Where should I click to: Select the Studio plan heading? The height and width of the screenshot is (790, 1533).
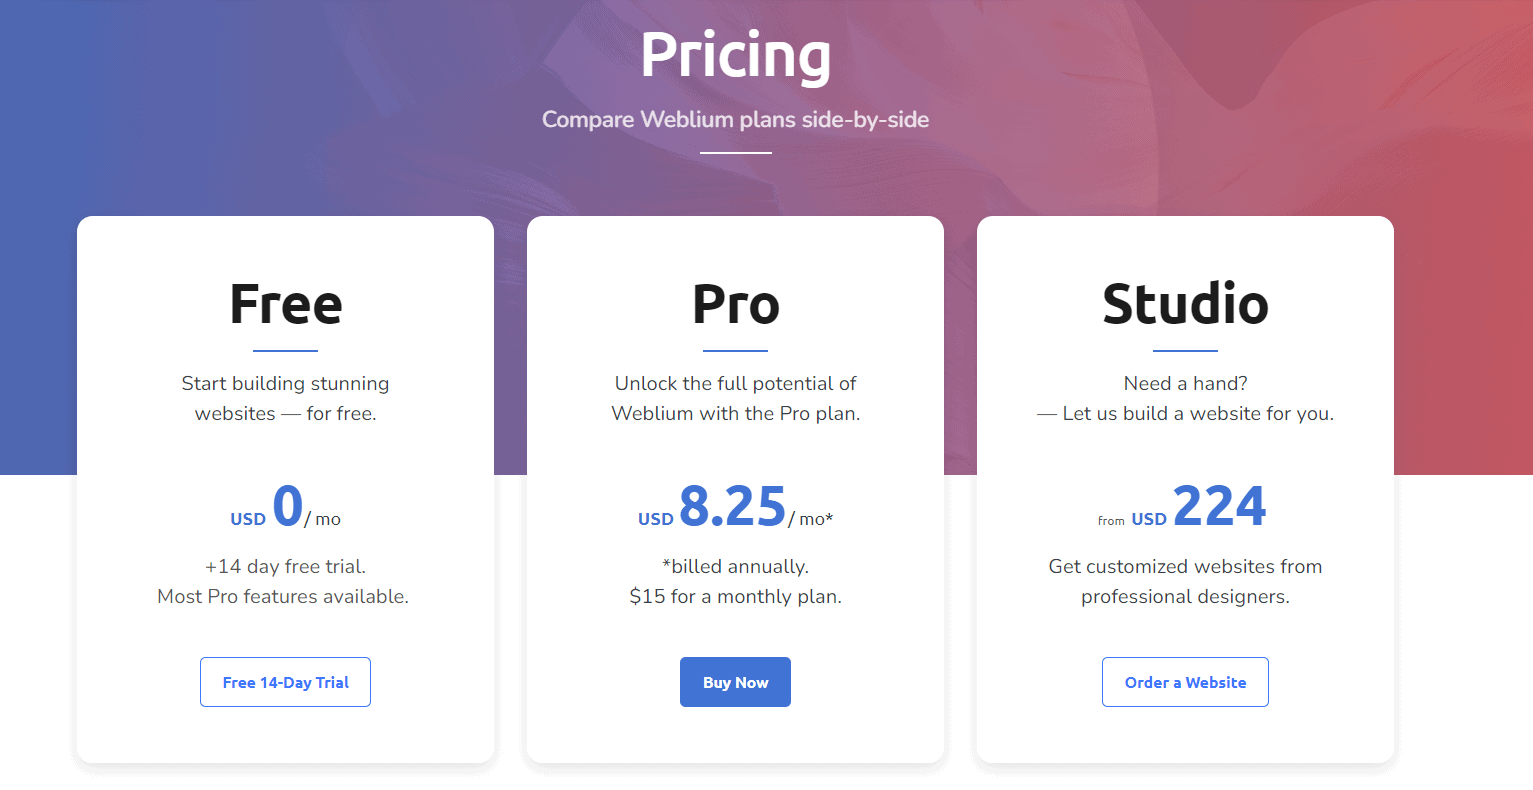click(1185, 304)
